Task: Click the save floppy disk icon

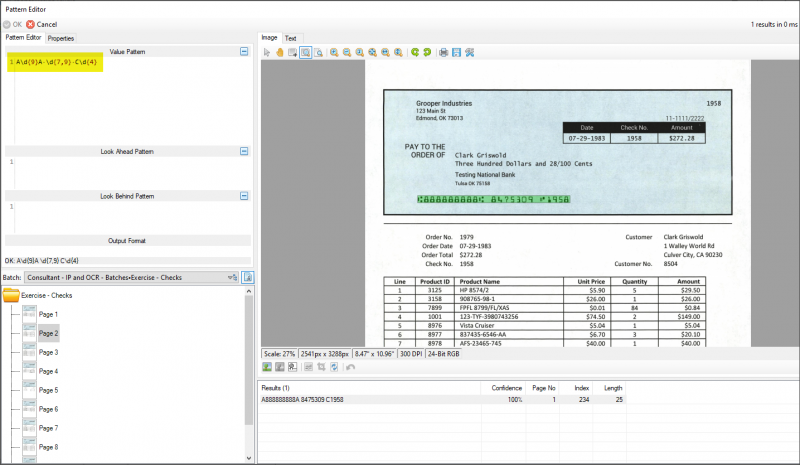Action: coord(456,52)
